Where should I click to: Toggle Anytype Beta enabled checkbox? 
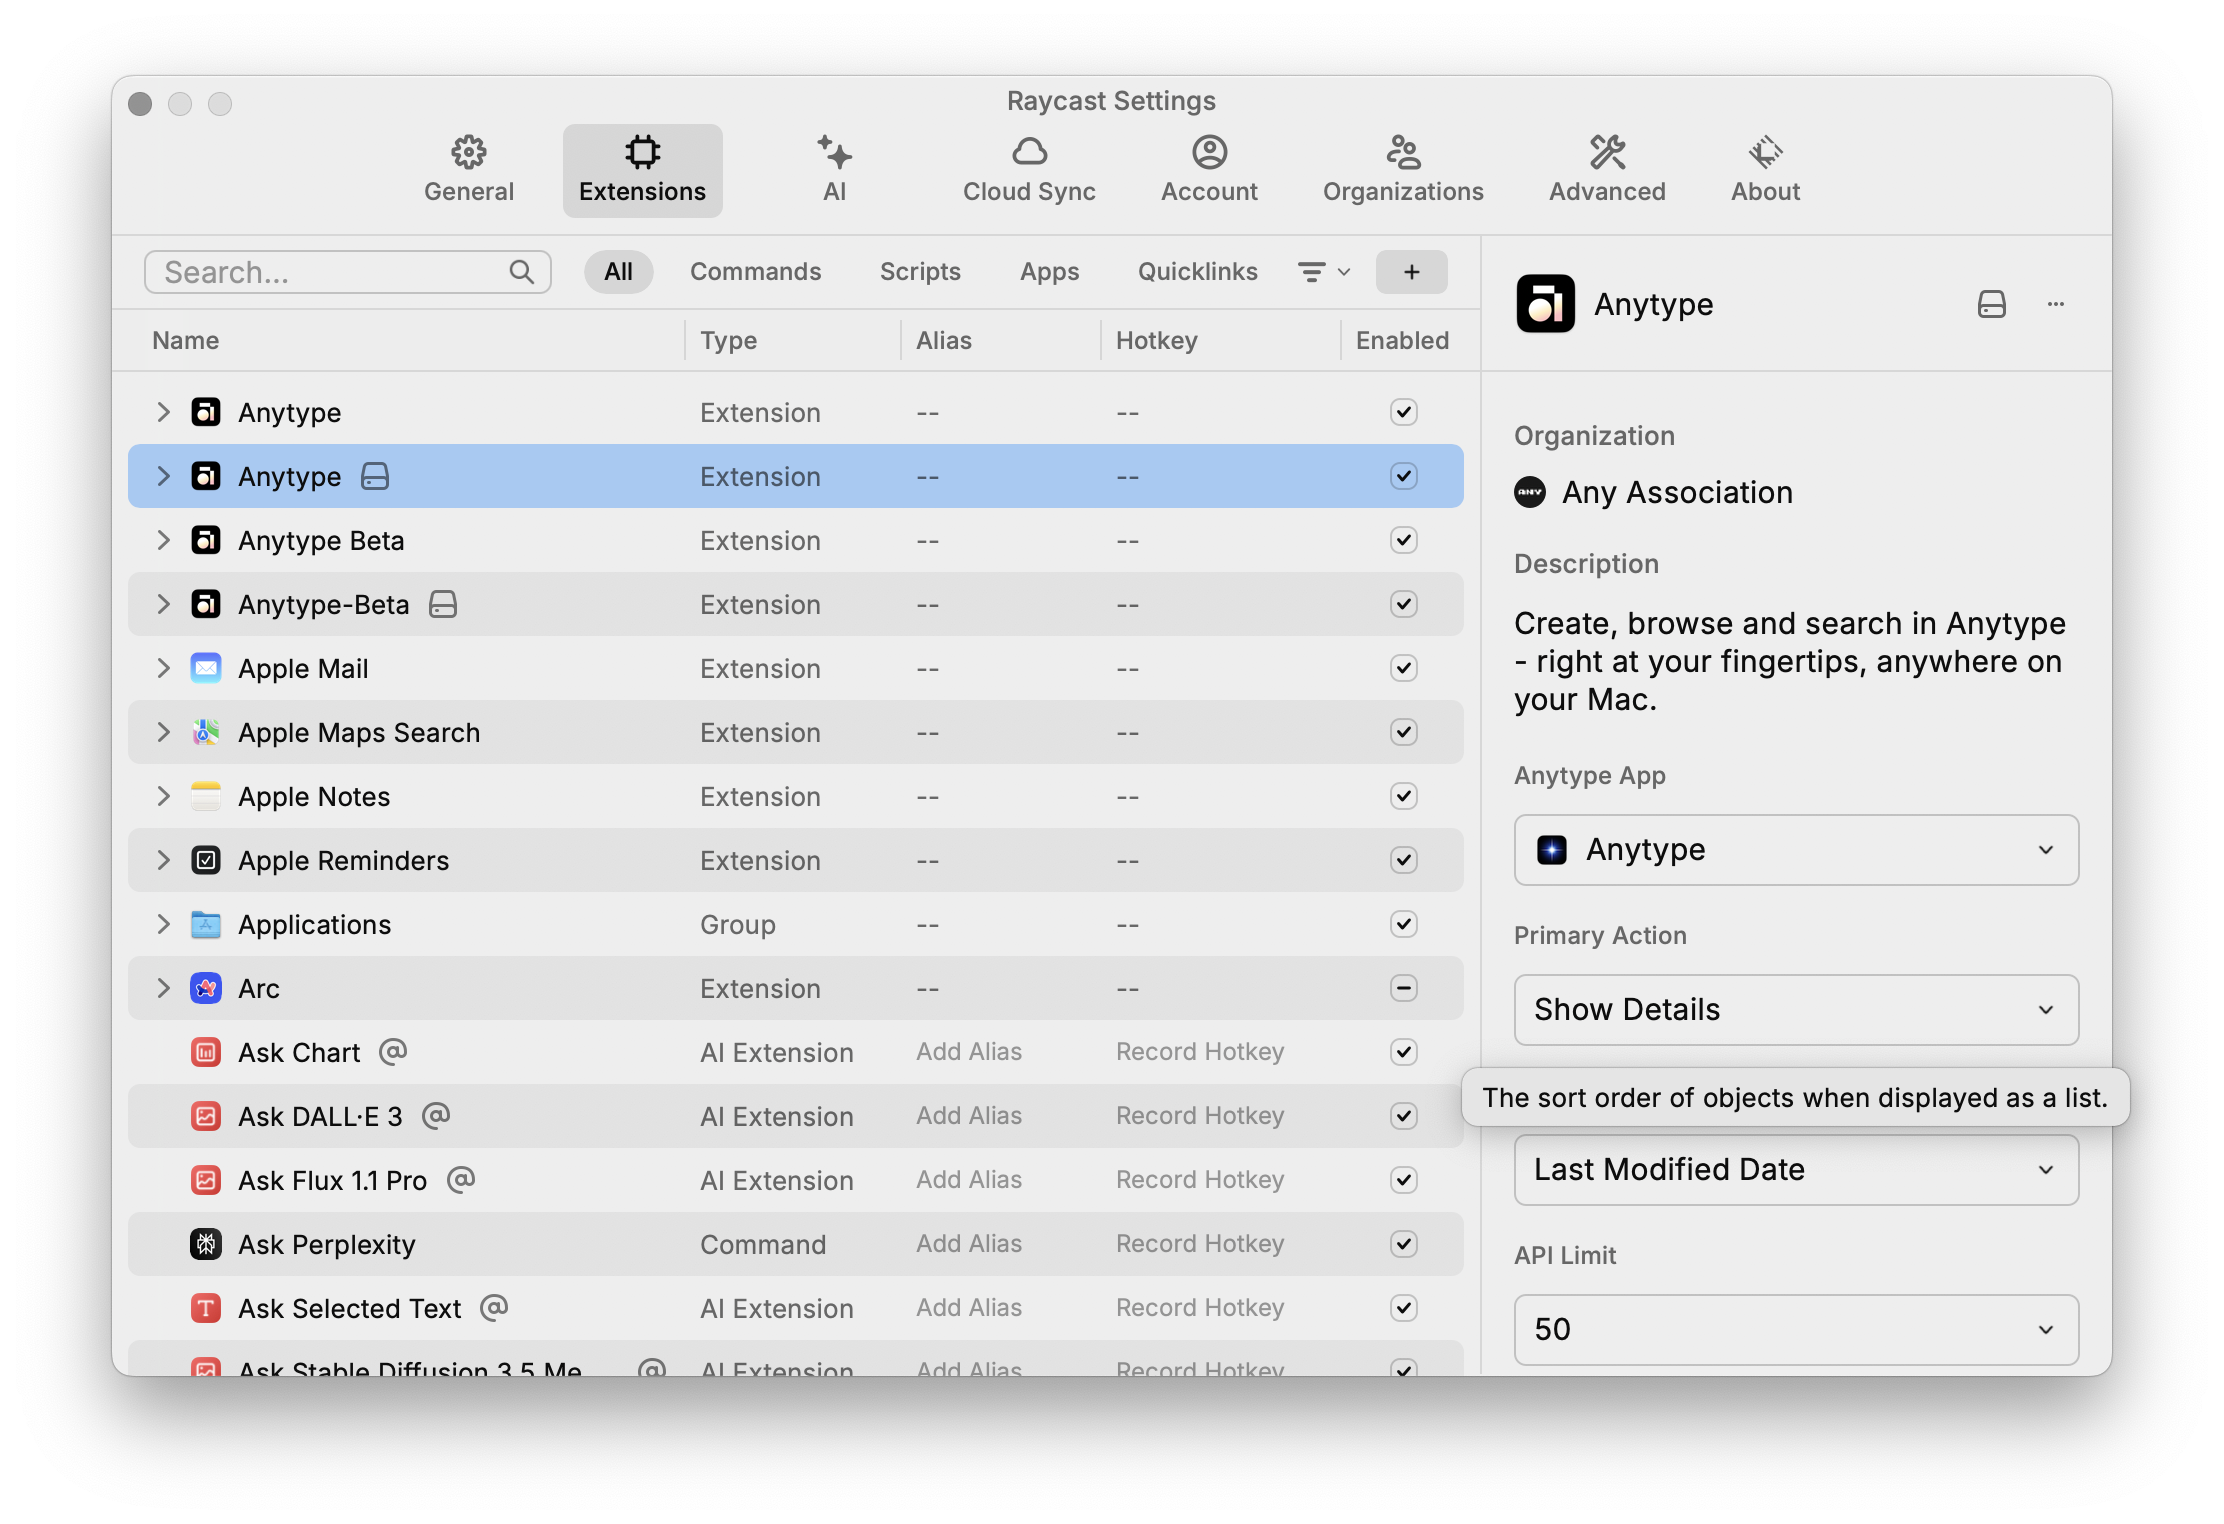coord(1403,540)
